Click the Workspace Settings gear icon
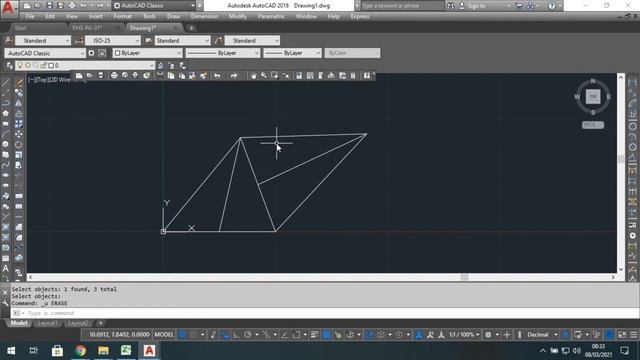The width and height of the screenshot is (640, 360). 91,53
